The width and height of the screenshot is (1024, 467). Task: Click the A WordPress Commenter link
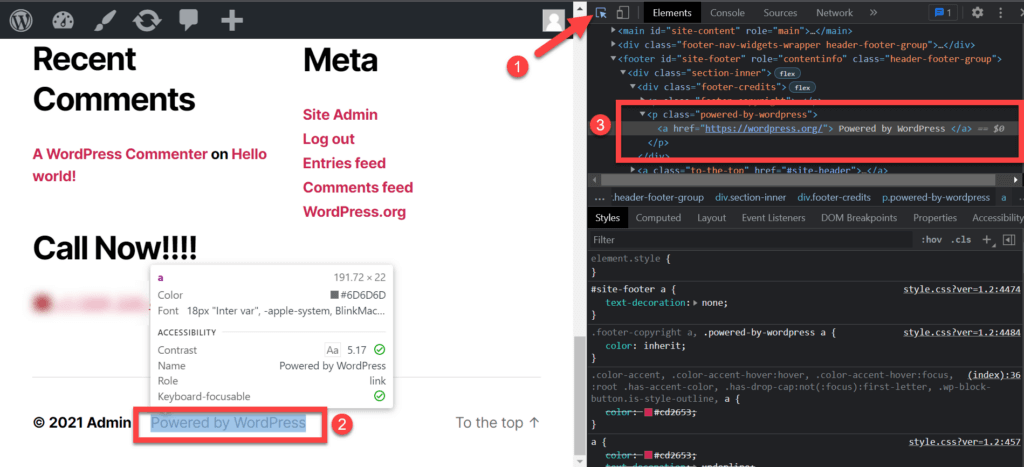pyautogui.click(x=120, y=154)
